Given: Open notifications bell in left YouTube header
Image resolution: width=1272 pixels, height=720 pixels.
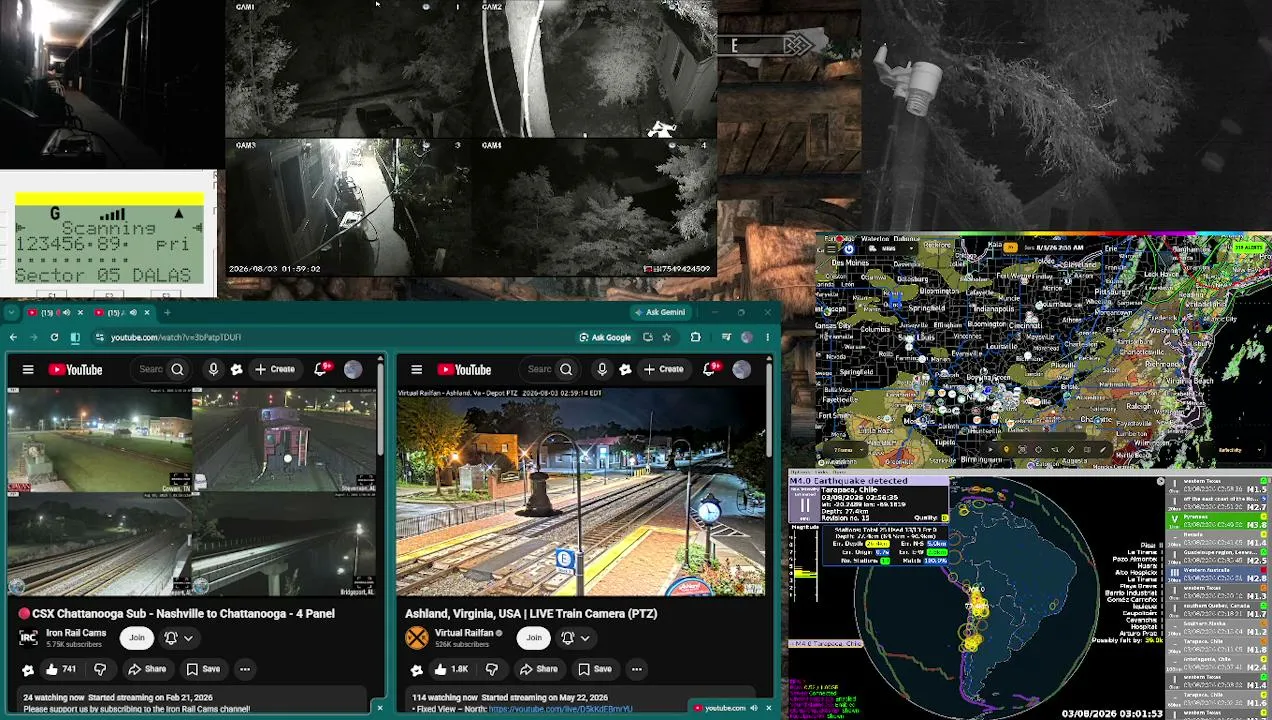Looking at the screenshot, I should 321,370.
